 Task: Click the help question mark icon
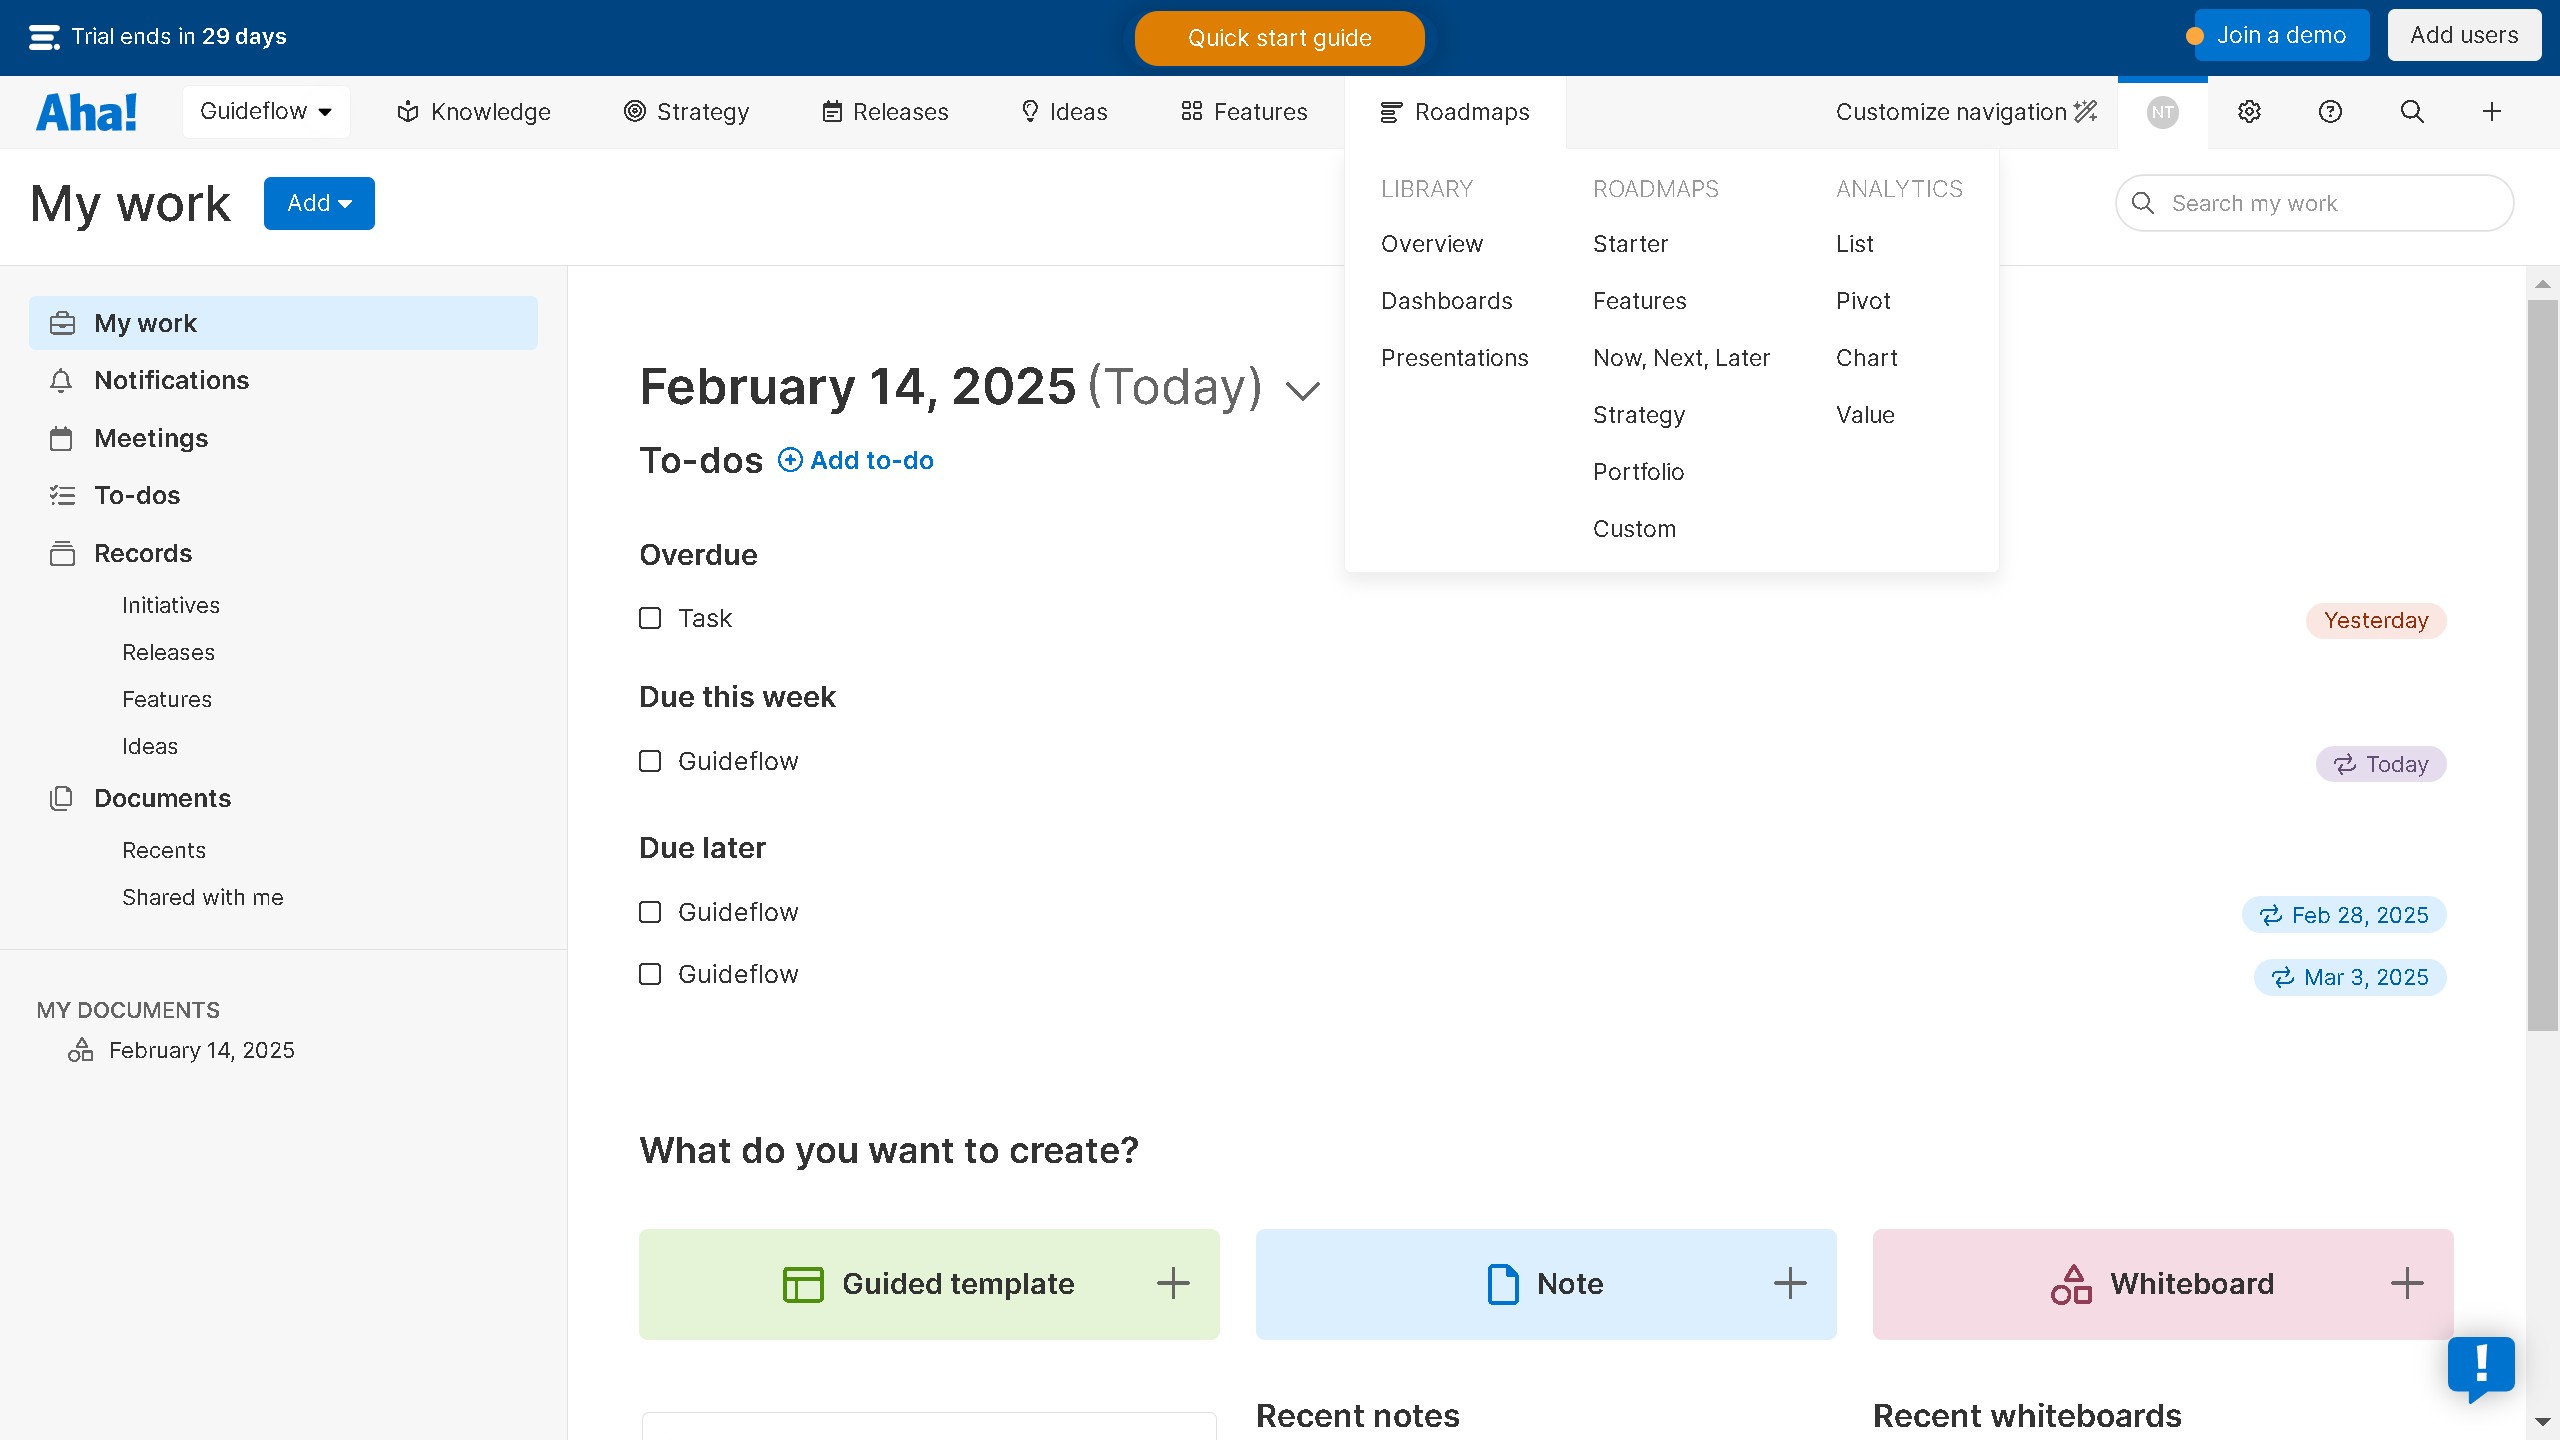point(2328,111)
